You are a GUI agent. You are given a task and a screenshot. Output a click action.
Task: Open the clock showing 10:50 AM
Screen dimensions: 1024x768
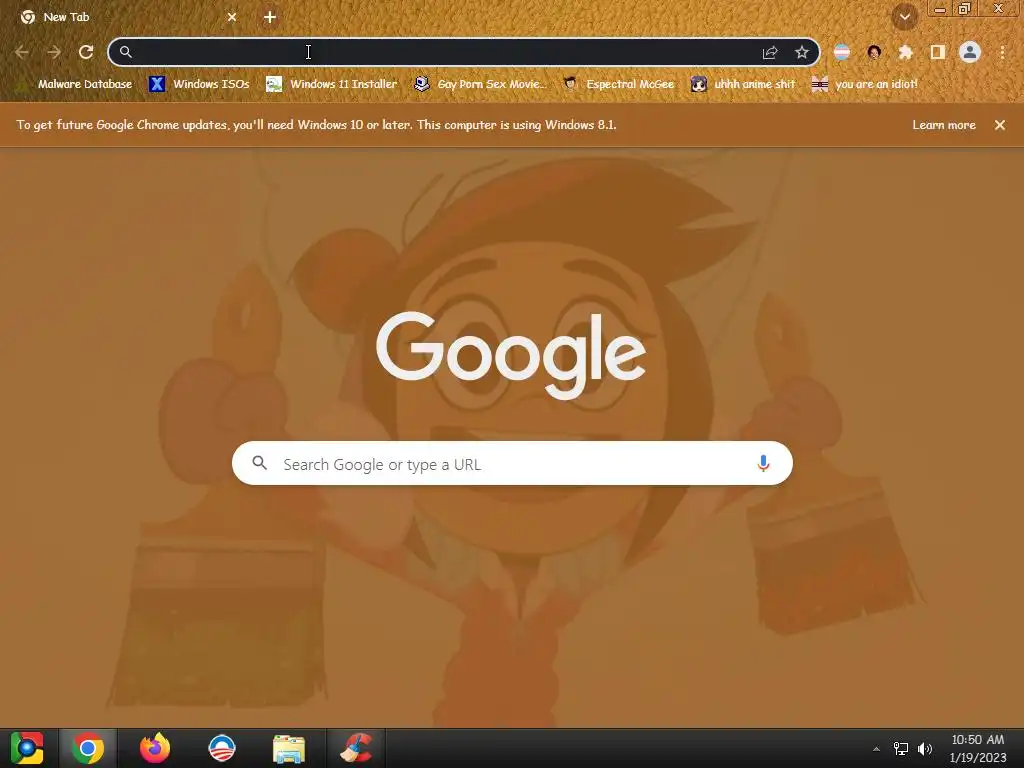pos(978,748)
